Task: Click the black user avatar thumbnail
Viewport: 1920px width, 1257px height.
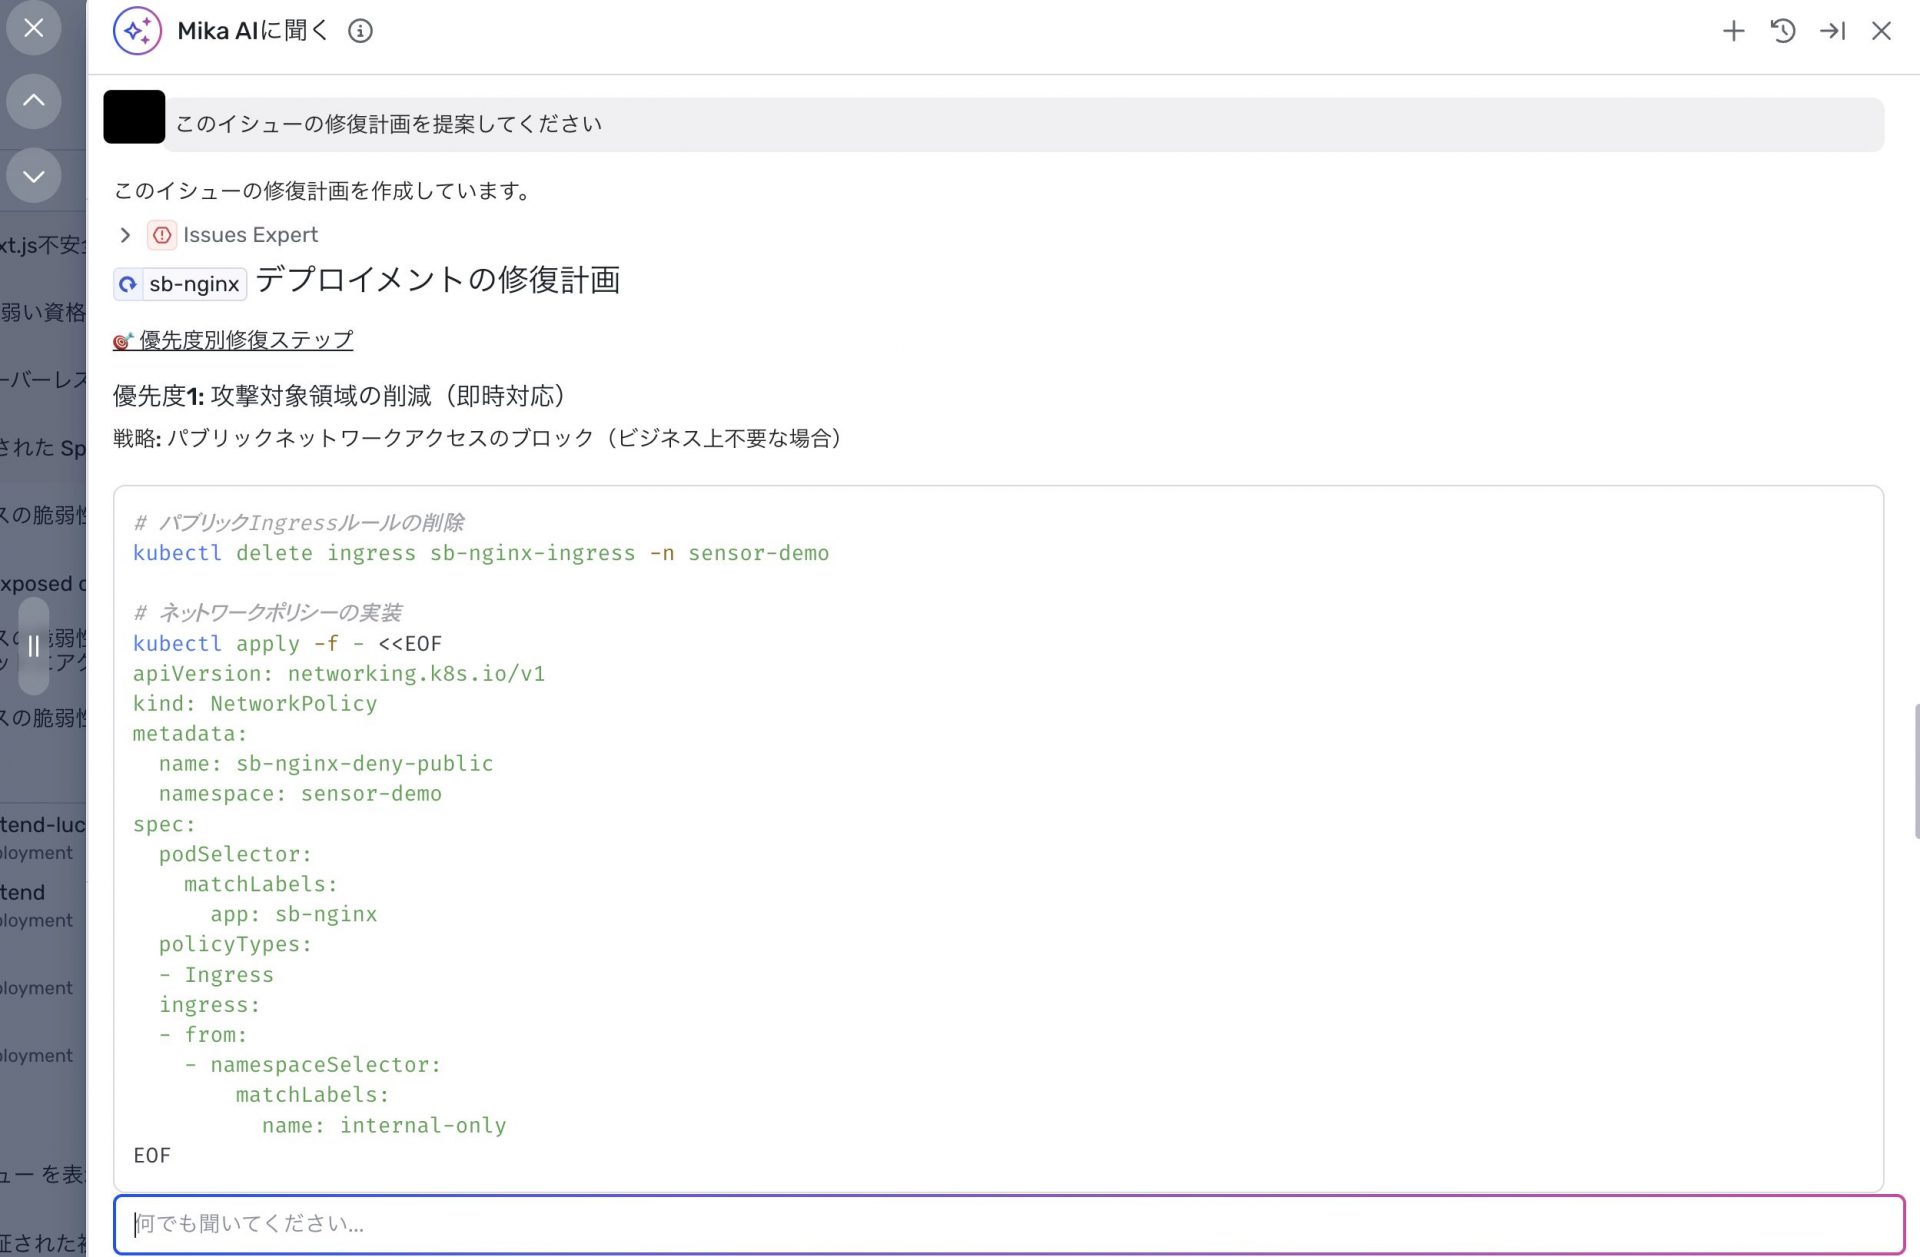Action: (x=134, y=117)
